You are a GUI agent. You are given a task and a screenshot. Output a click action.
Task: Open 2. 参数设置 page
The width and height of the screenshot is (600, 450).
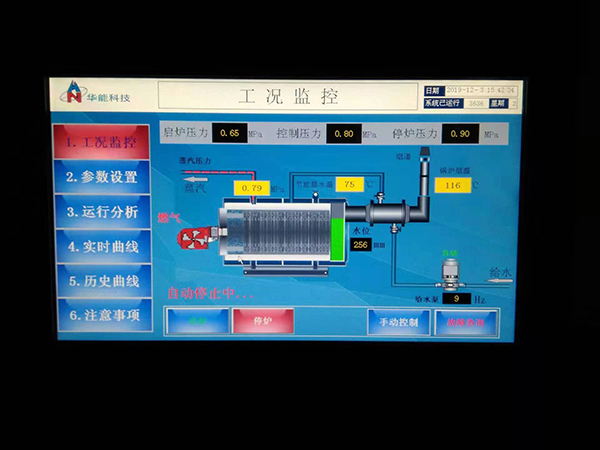coord(102,177)
